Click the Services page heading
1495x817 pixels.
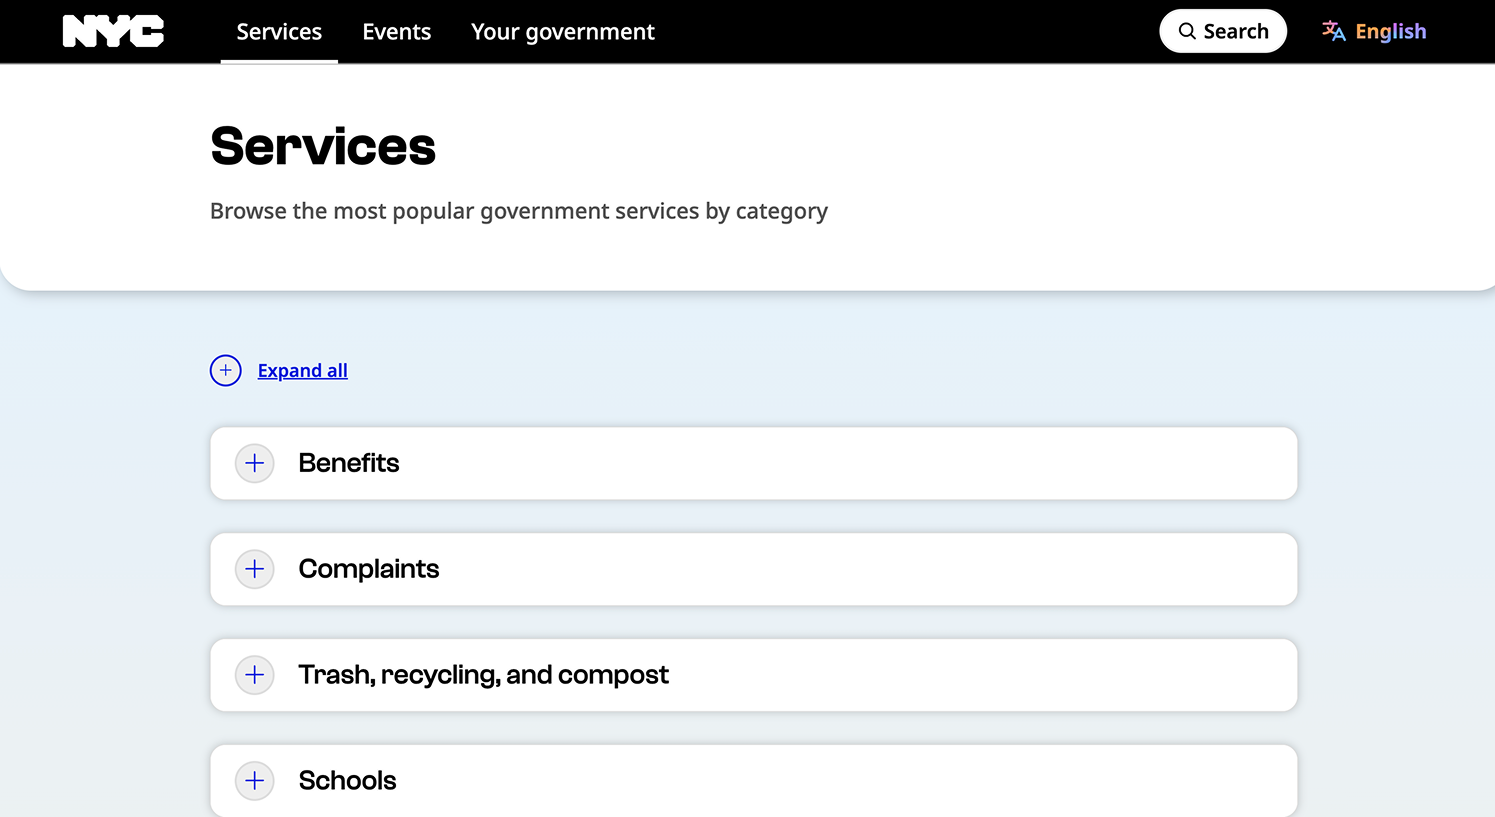click(322, 146)
